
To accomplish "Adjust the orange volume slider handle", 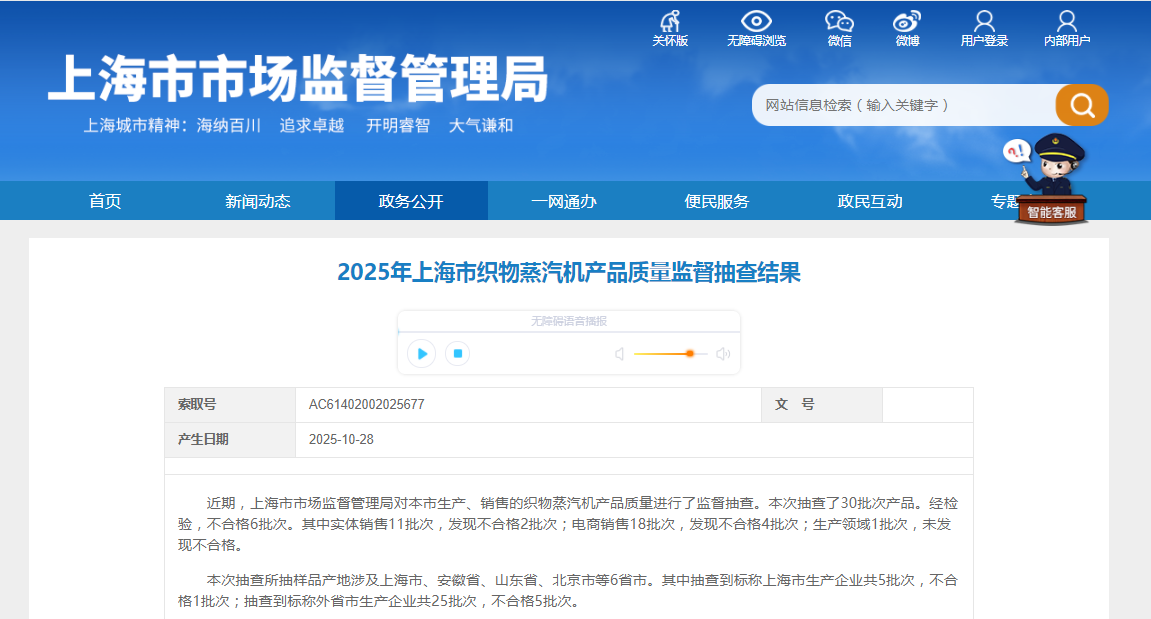I will click(x=690, y=353).
